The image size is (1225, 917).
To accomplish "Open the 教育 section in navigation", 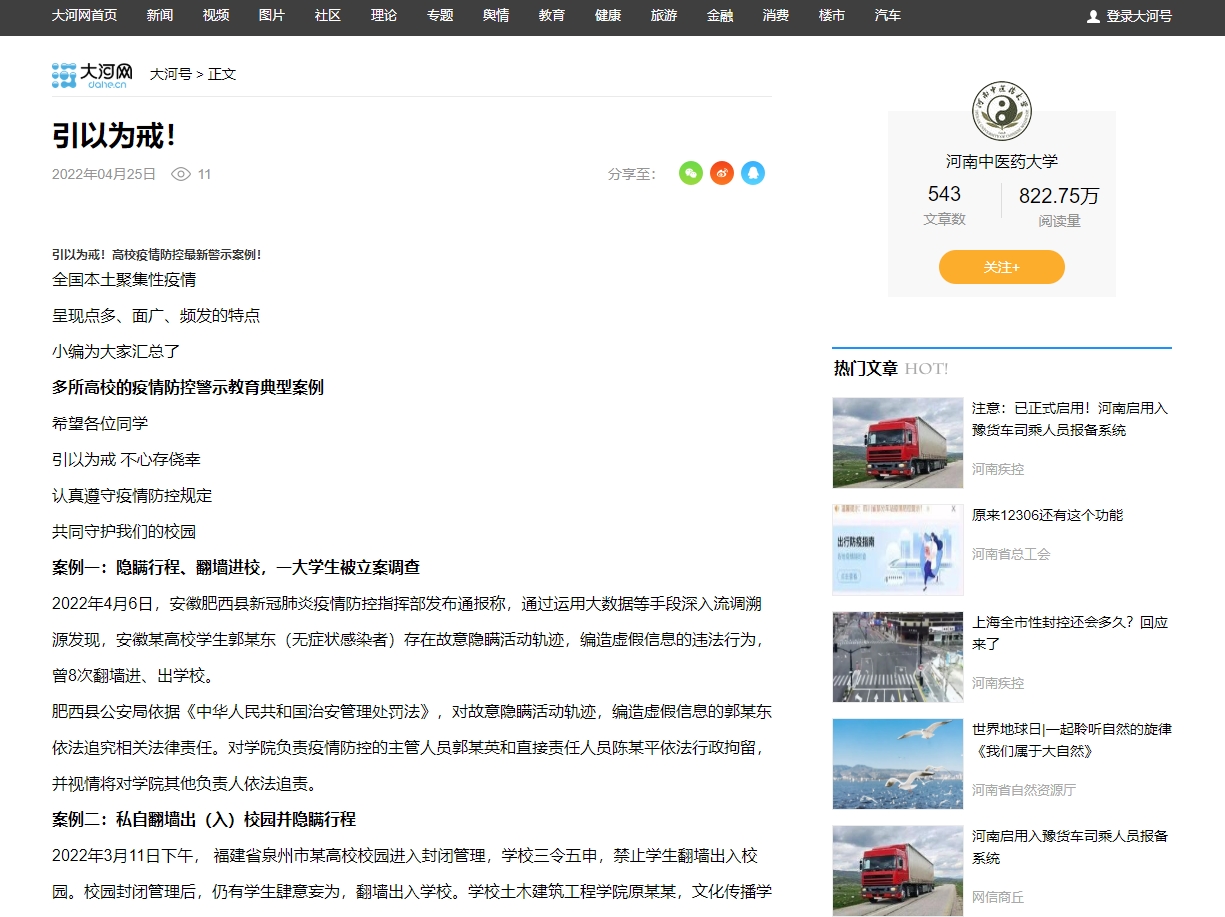I will (552, 16).
